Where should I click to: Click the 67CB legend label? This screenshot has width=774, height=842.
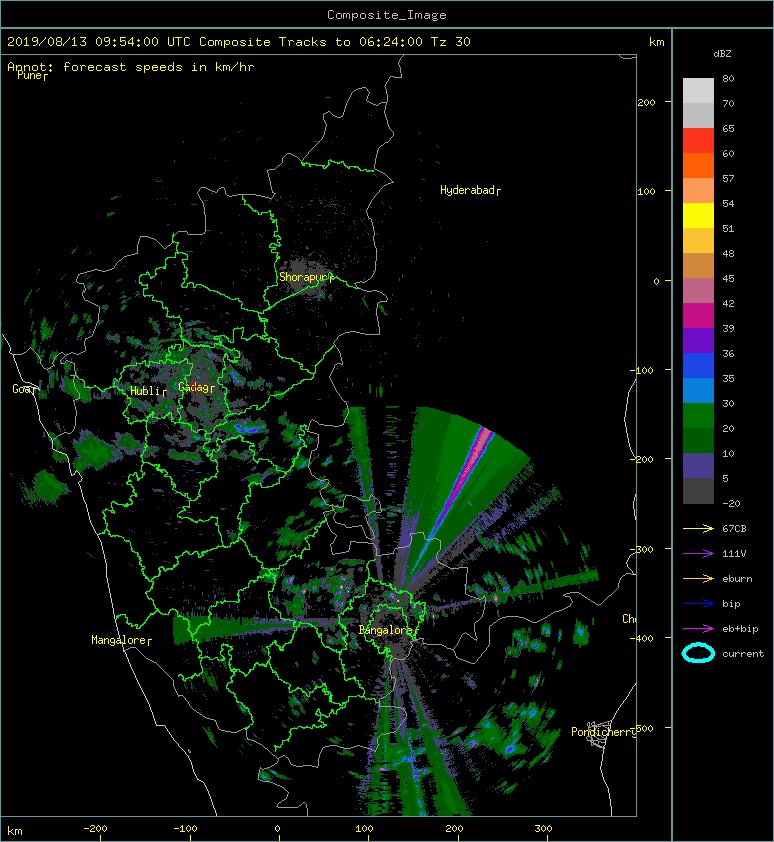(x=734, y=529)
